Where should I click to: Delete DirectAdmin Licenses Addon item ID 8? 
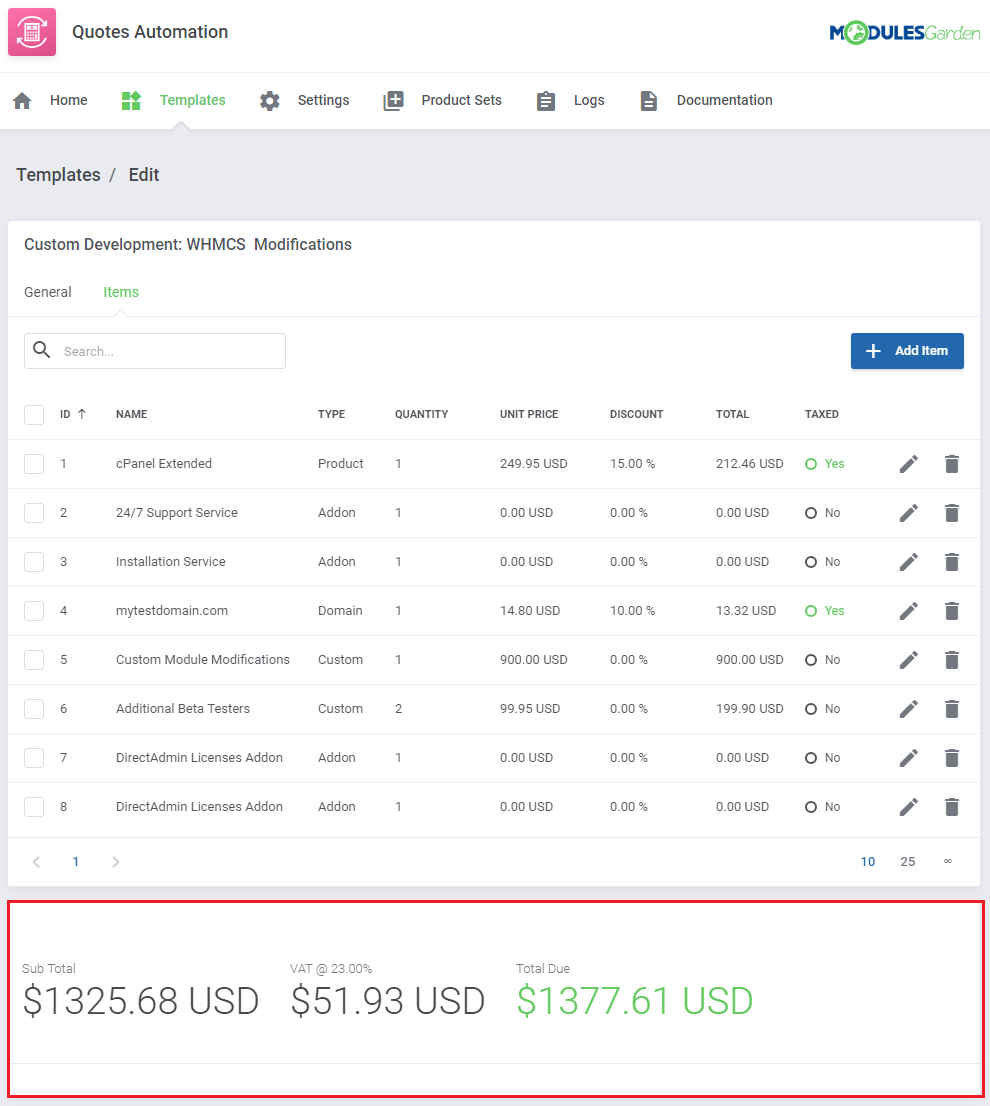point(952,807)
